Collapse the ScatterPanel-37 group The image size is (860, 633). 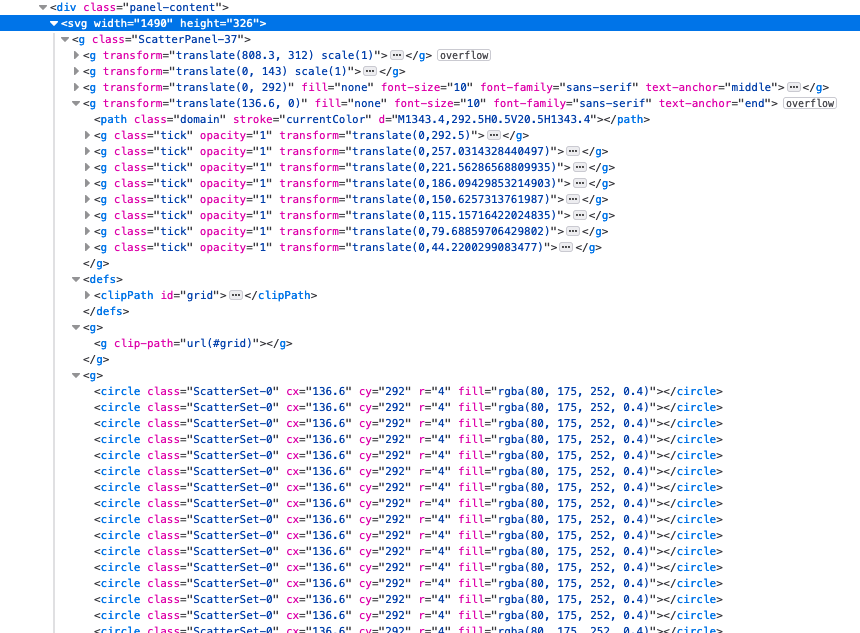[63, 39]
